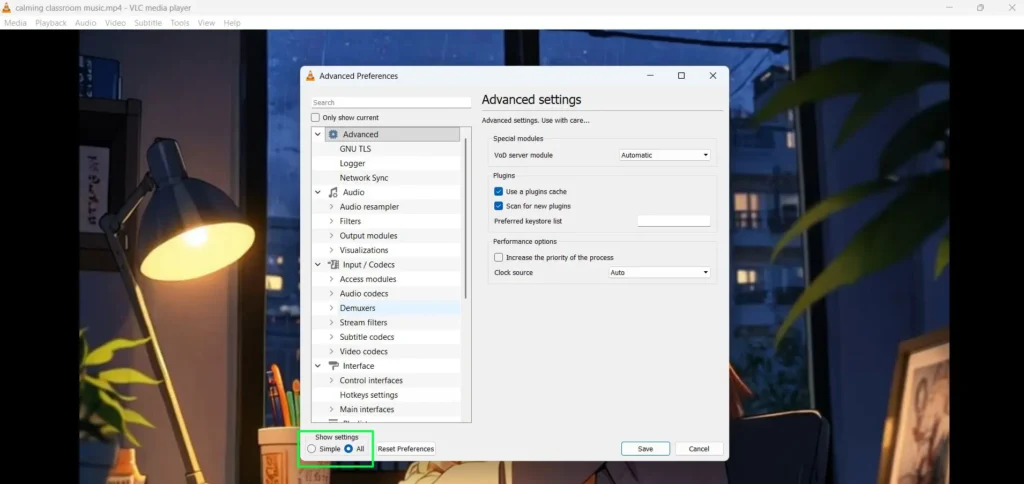Uncheck Scan for new plugins
This screenshot has height=484, width=1024.
tap(498, 206)
